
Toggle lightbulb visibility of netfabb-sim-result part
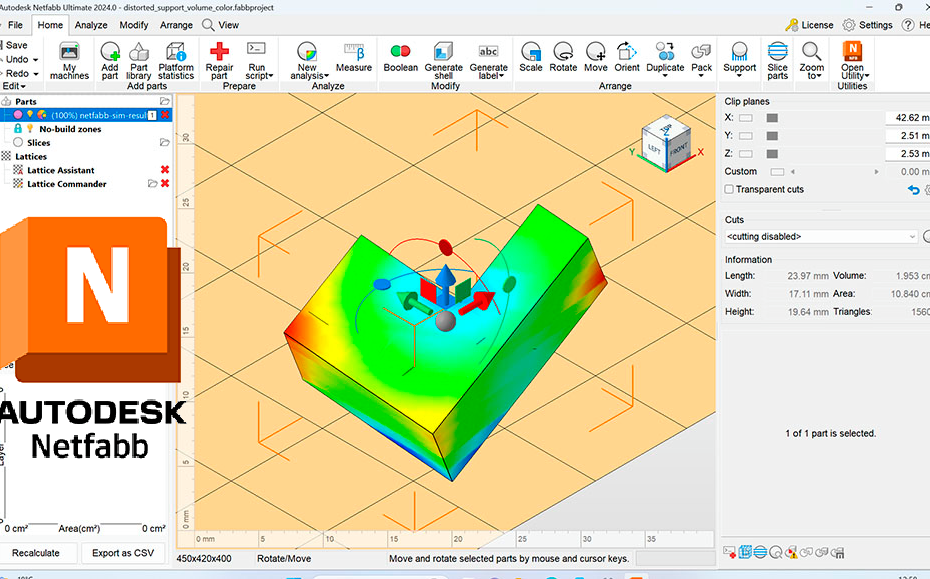(30, 114)
